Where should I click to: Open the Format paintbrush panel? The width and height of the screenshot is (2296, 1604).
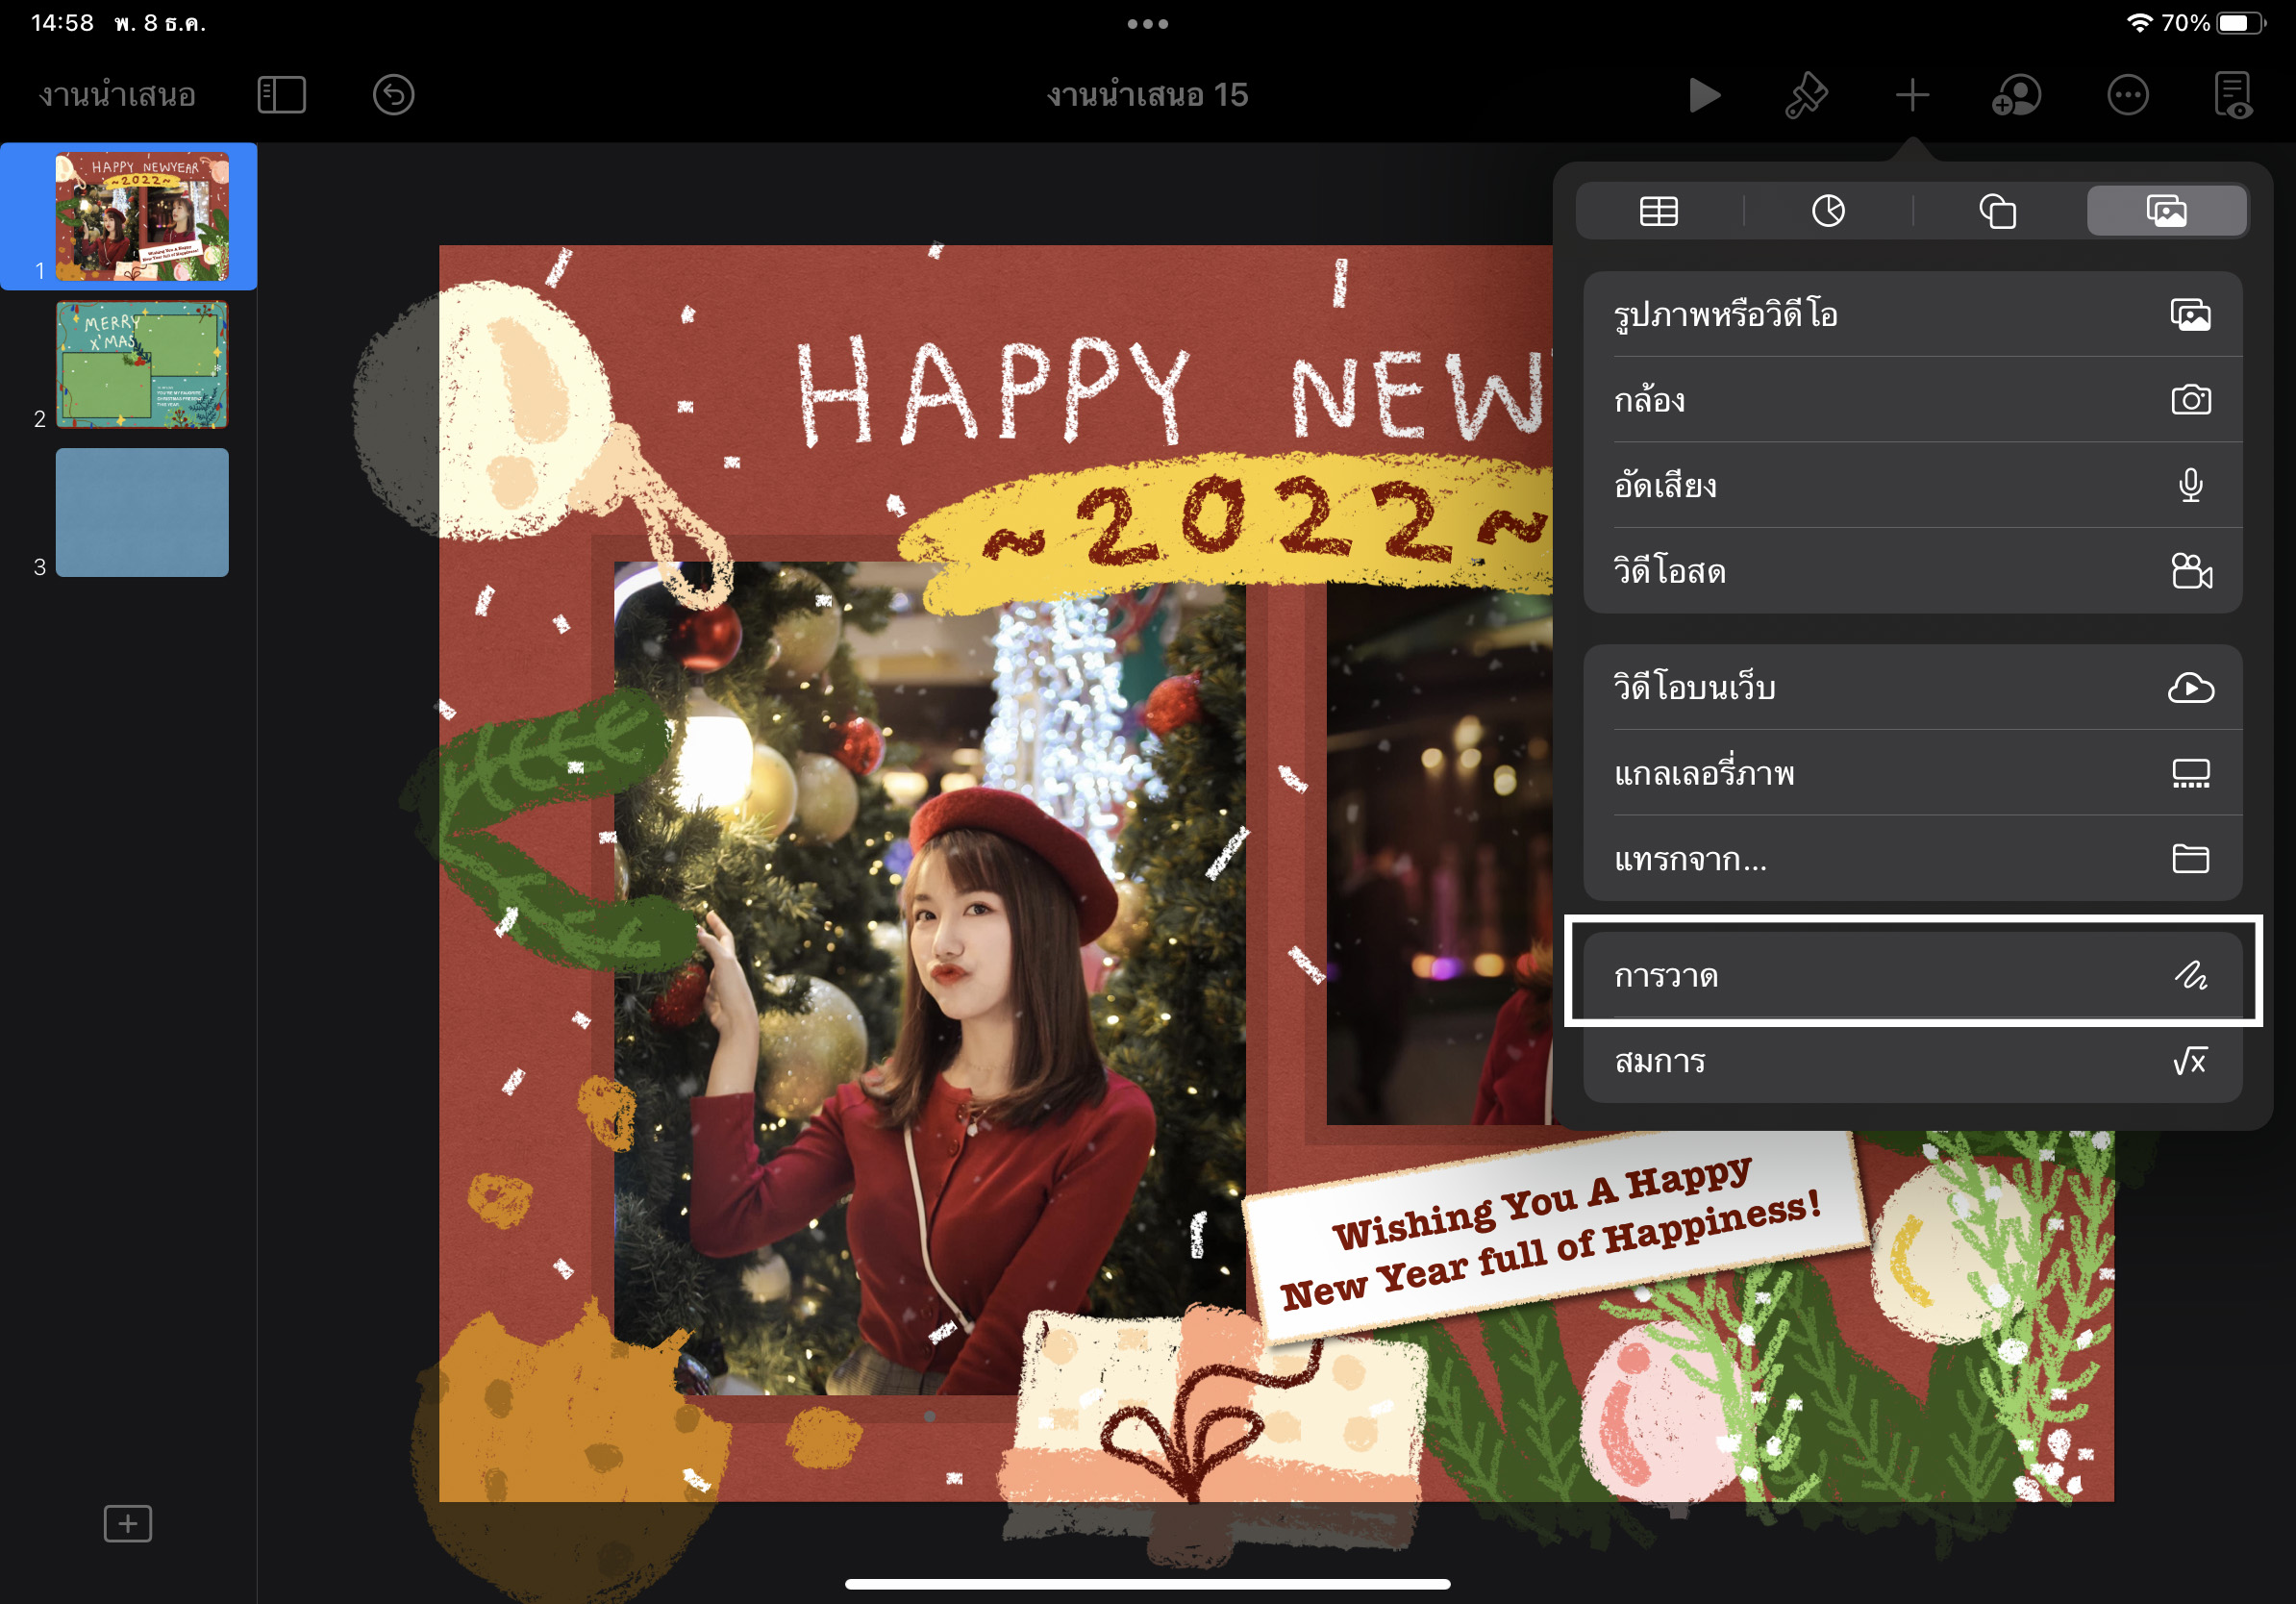click(1807, 95)
